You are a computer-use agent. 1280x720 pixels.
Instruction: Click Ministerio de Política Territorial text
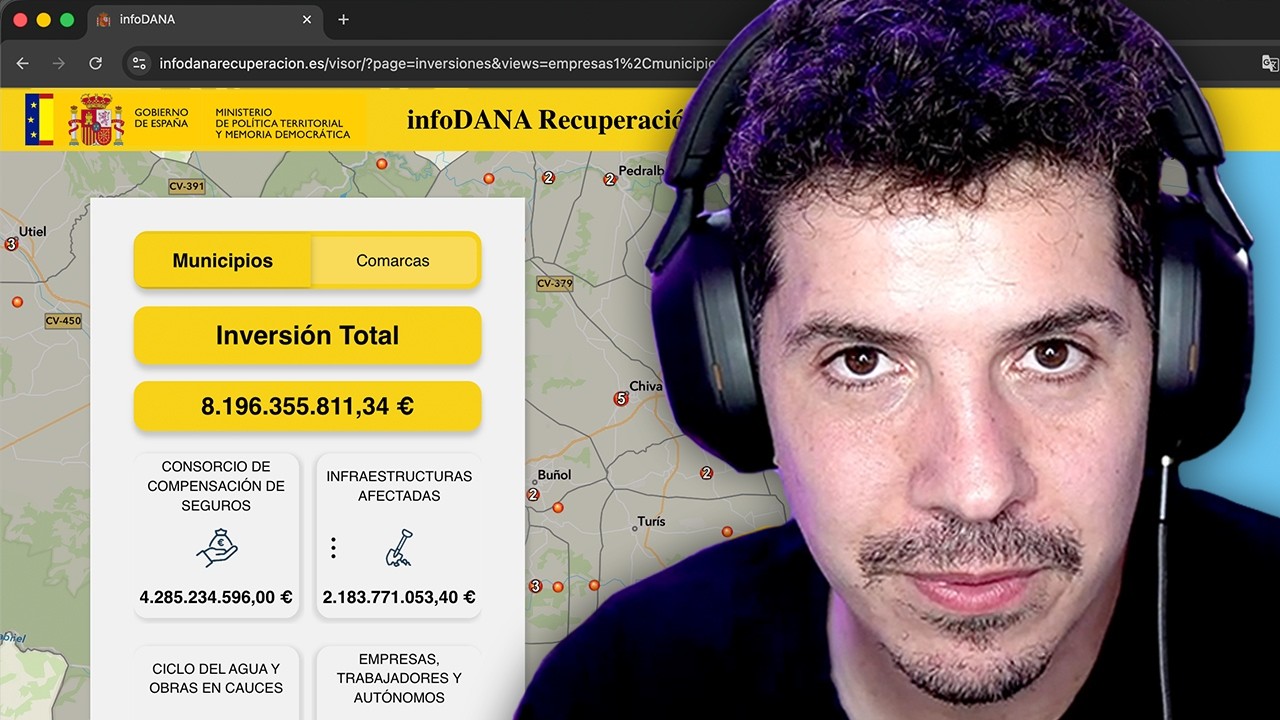coord(283,124)
